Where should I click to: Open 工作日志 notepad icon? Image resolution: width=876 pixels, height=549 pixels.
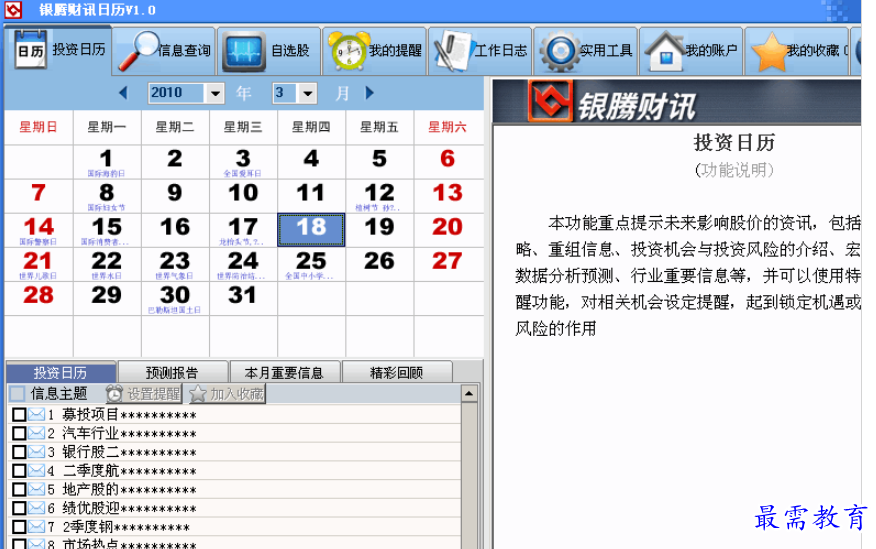(454, 51)
